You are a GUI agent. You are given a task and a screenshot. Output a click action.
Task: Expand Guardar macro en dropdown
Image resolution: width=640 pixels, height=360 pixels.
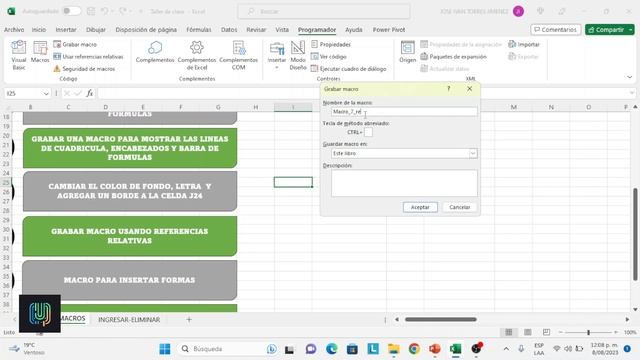pyautogui.click(x=473, y=153)
